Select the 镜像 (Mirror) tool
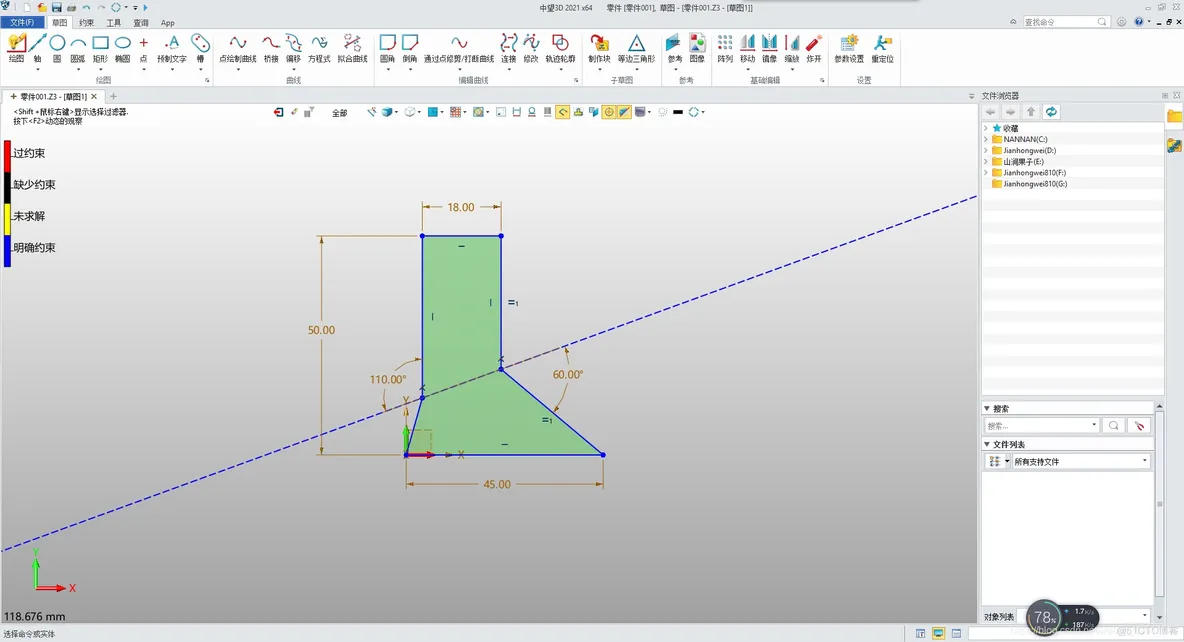This screenshot has height=642, width=1184. click(769, 48)
